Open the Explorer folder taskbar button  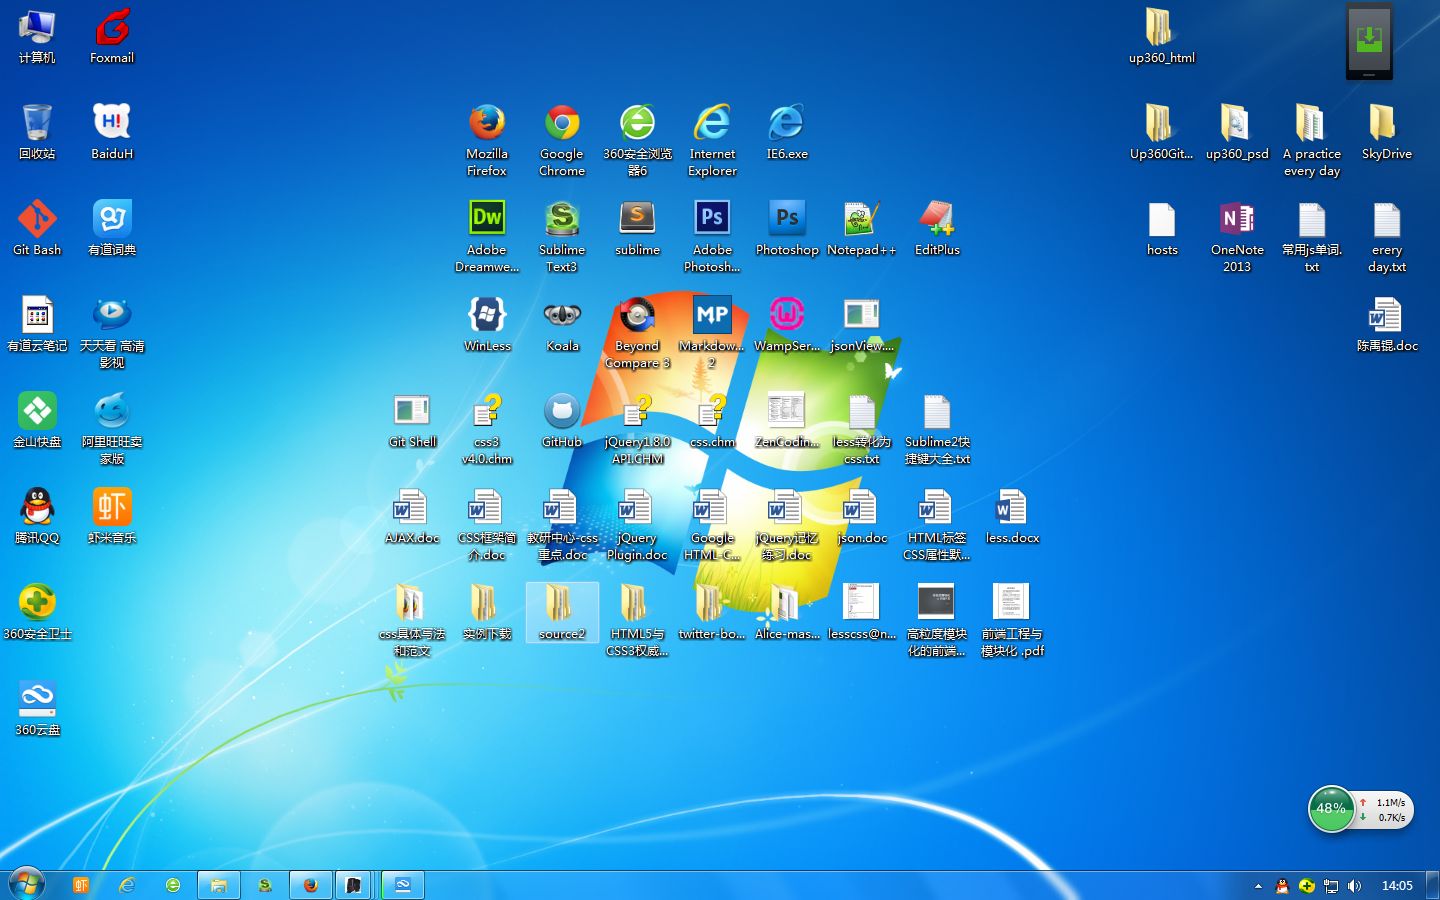click(x=218, y=885)
